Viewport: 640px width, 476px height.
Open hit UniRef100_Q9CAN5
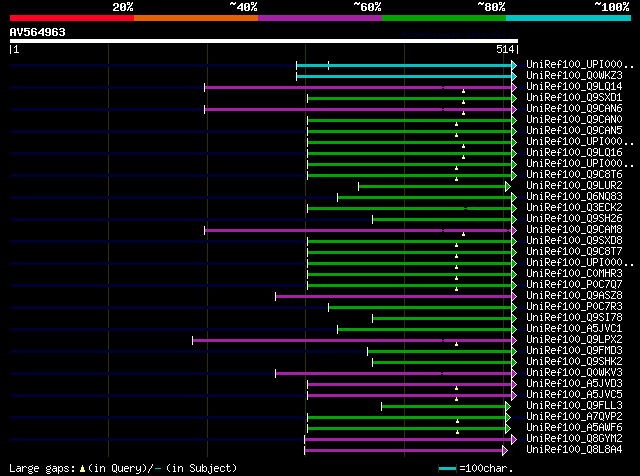click(x=574, y=131)
